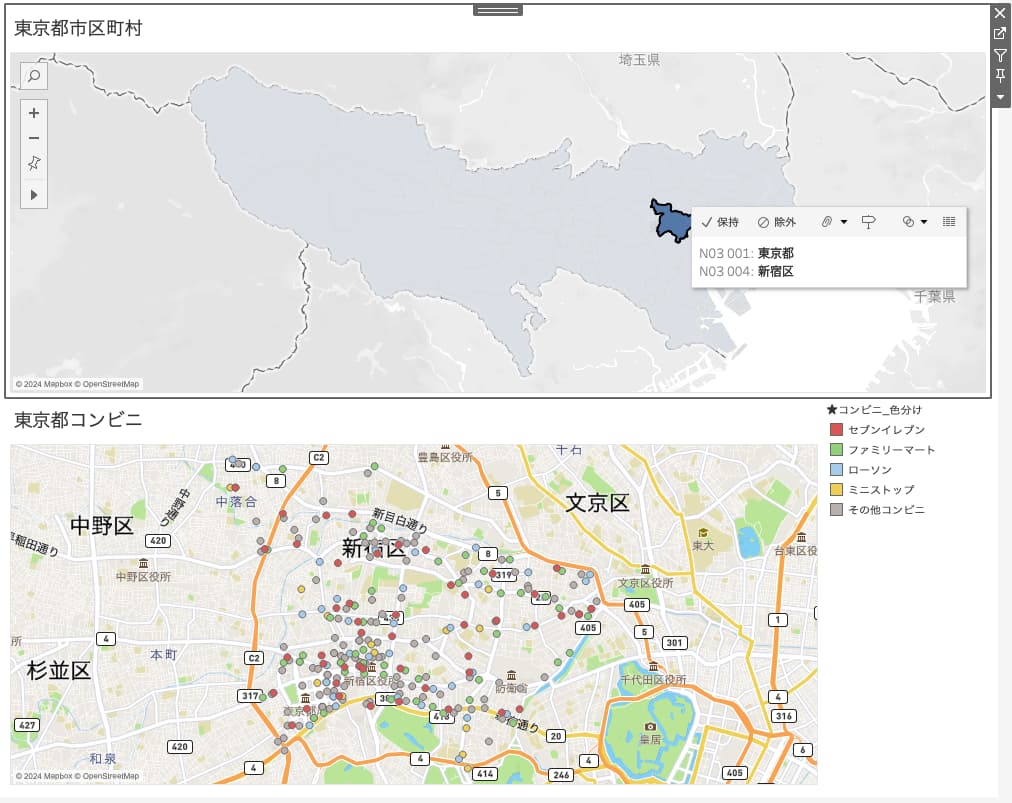The height and width of the screenshot is (803, 1012).
Task: Zoom in with the plus button
Action: tap(34, 113)
